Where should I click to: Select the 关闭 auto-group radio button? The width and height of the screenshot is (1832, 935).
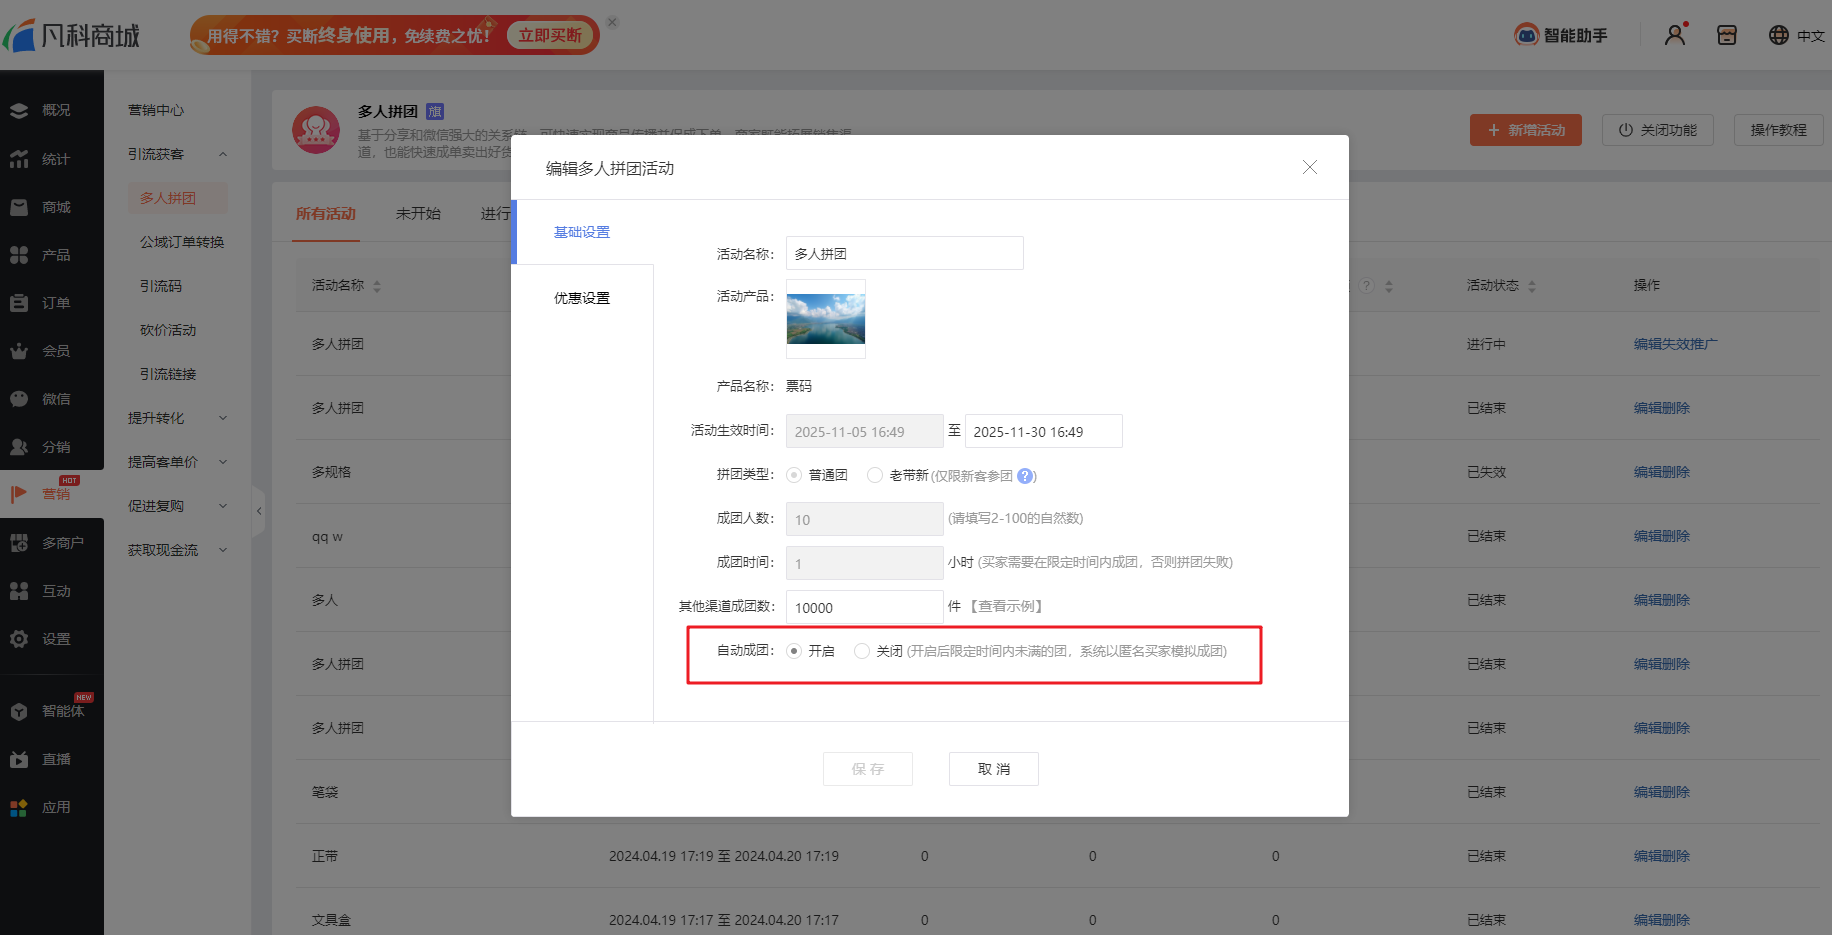[862, 651]
